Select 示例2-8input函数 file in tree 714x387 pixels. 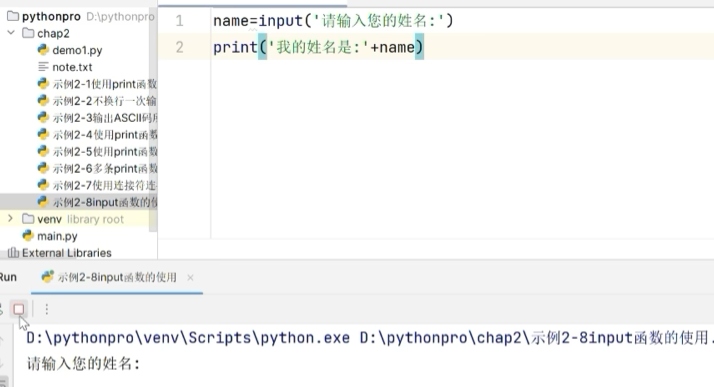105,202
